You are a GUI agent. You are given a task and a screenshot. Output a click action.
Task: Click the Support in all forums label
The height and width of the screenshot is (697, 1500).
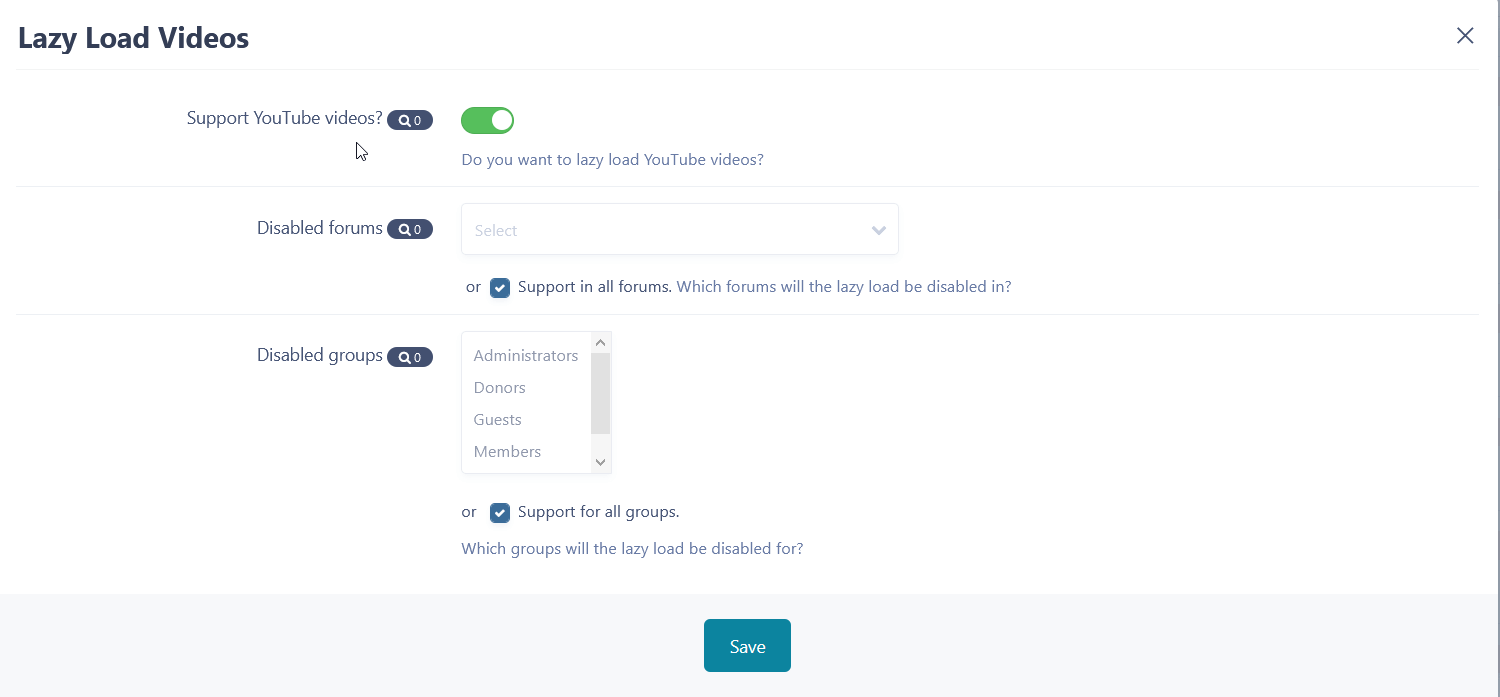(595, 287)
